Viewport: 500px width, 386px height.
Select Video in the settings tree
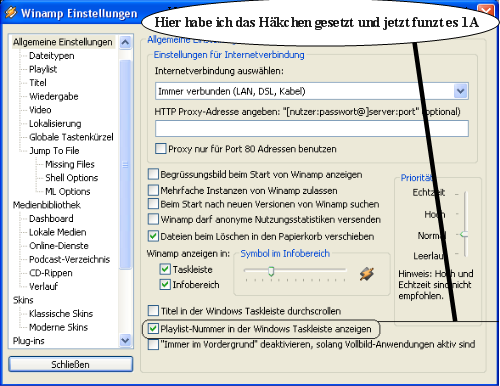[x=40, y=110]
